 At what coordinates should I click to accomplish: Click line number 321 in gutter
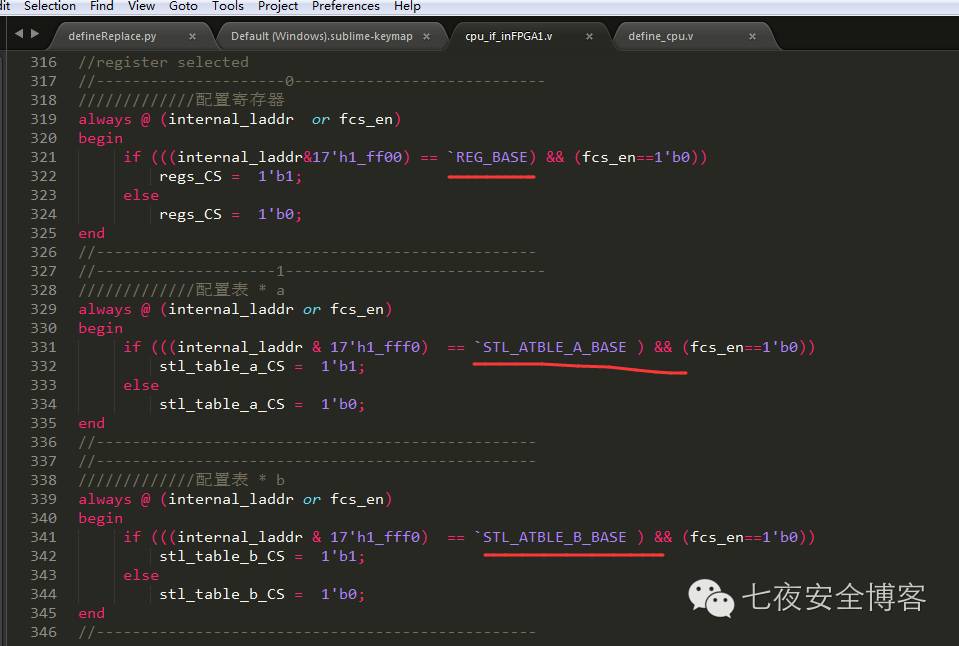43,157
